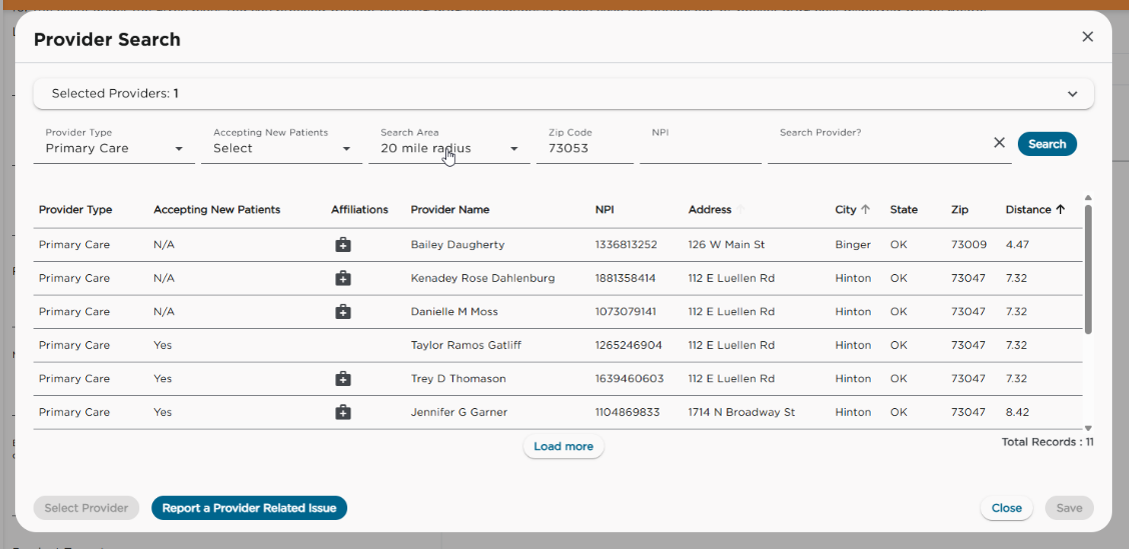Click the State column header
Image resolution: width=1129 pixels, height=549 pixels.
[904, 210]
